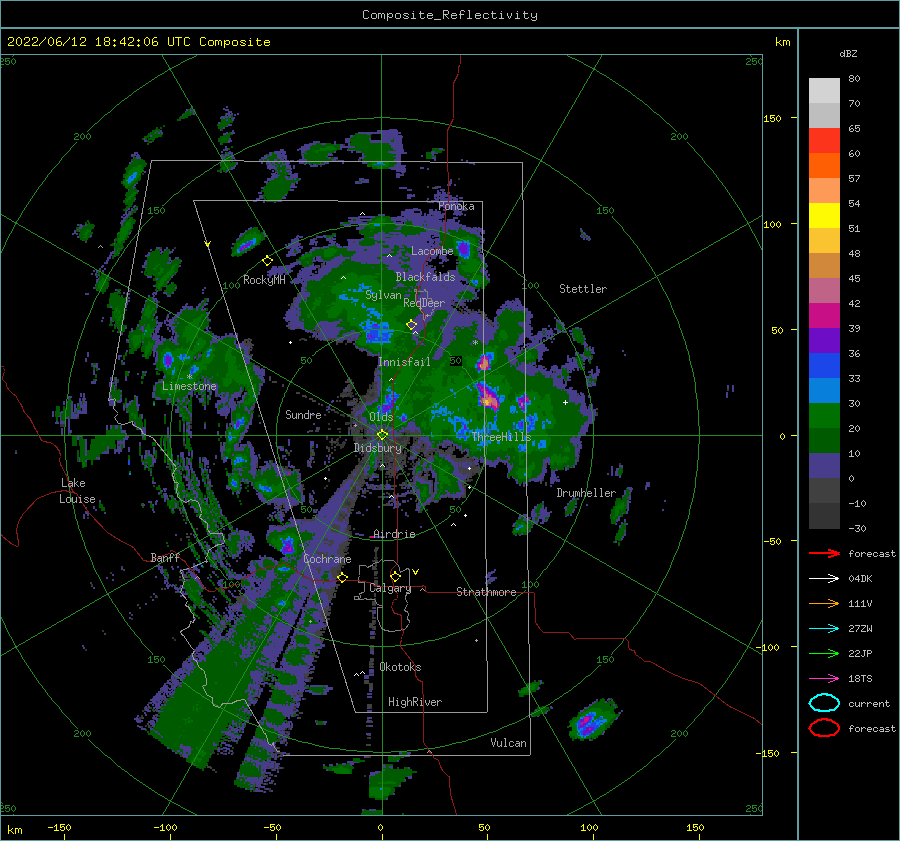Click the yellow diamond marker beside Cochrane
This screenshot has height=841, width=900.
(x=342, y=578)
